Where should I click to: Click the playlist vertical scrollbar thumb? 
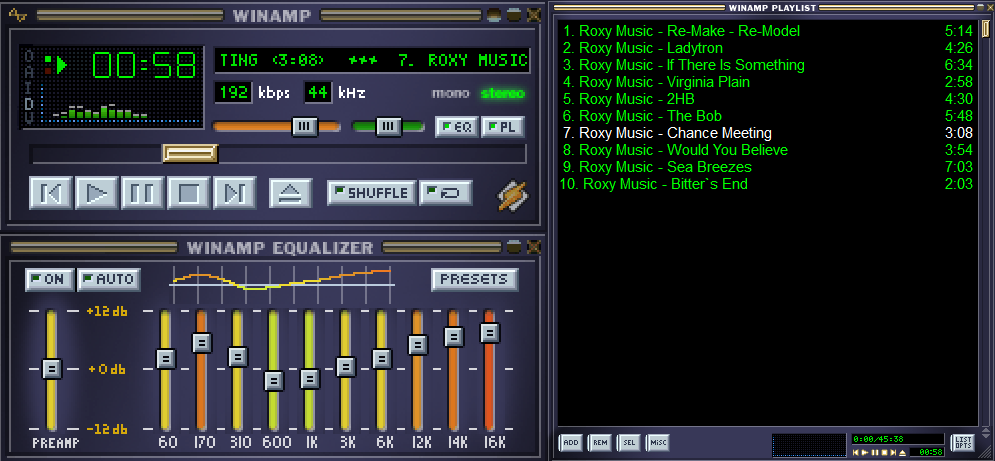point(985,30)
